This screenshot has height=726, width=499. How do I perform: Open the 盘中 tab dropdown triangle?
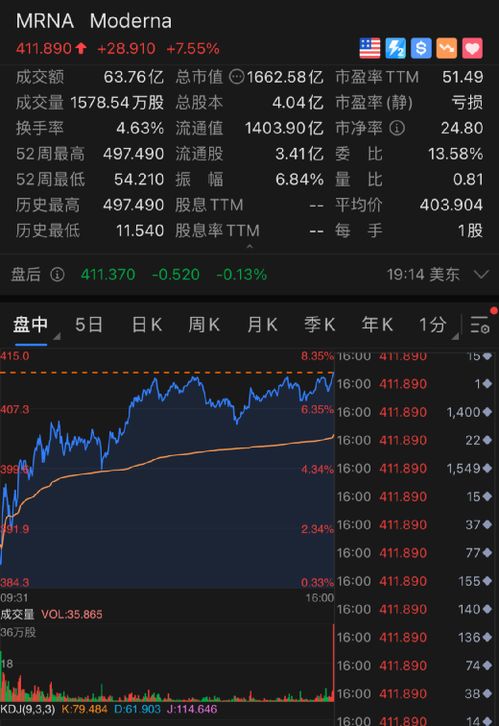click(x=56, y=336)
